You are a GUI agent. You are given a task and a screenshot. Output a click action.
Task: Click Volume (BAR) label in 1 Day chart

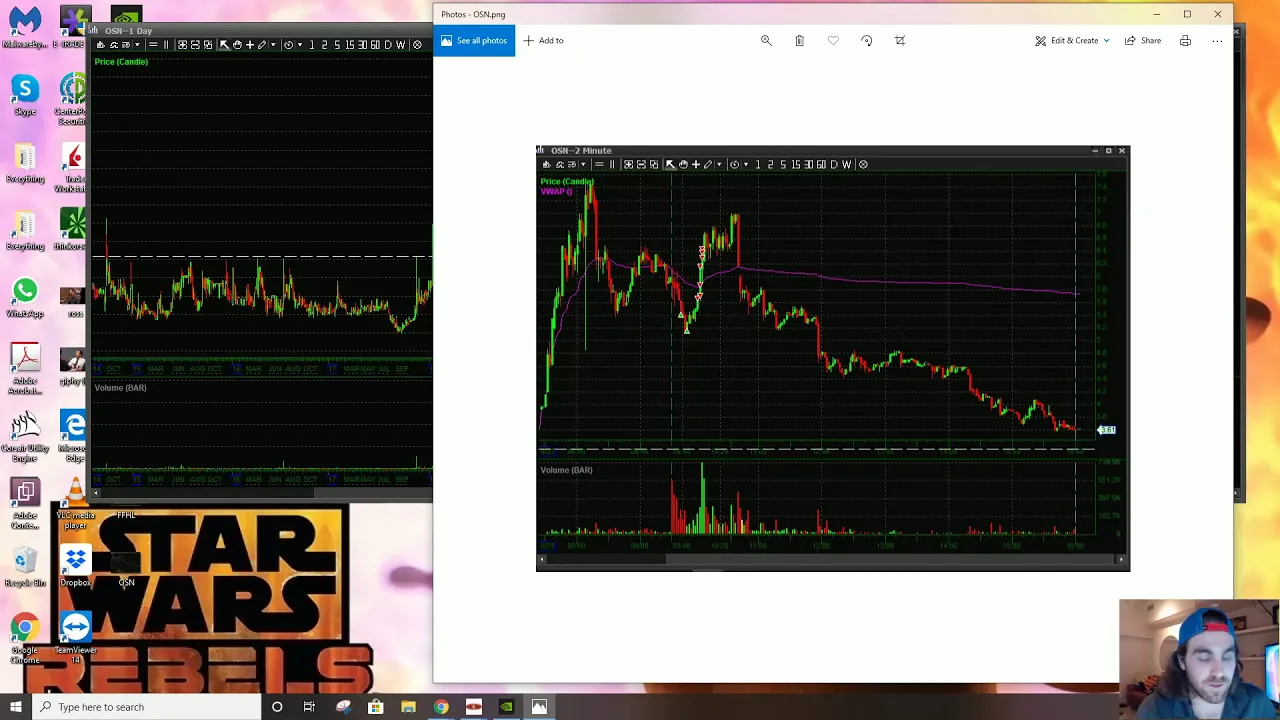120,388
